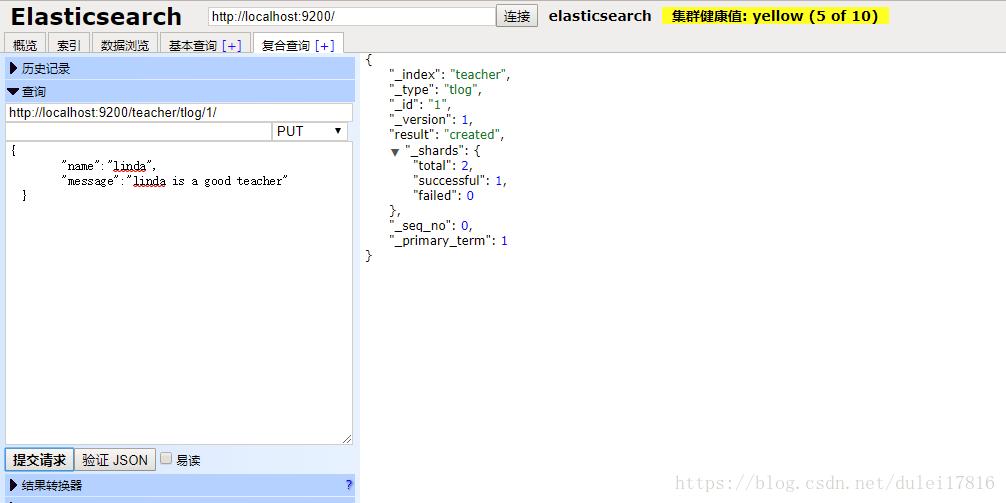Screen dimensions: 1006x503
Task: Click the cluster health yellow status badge
Action: point(775,16)
